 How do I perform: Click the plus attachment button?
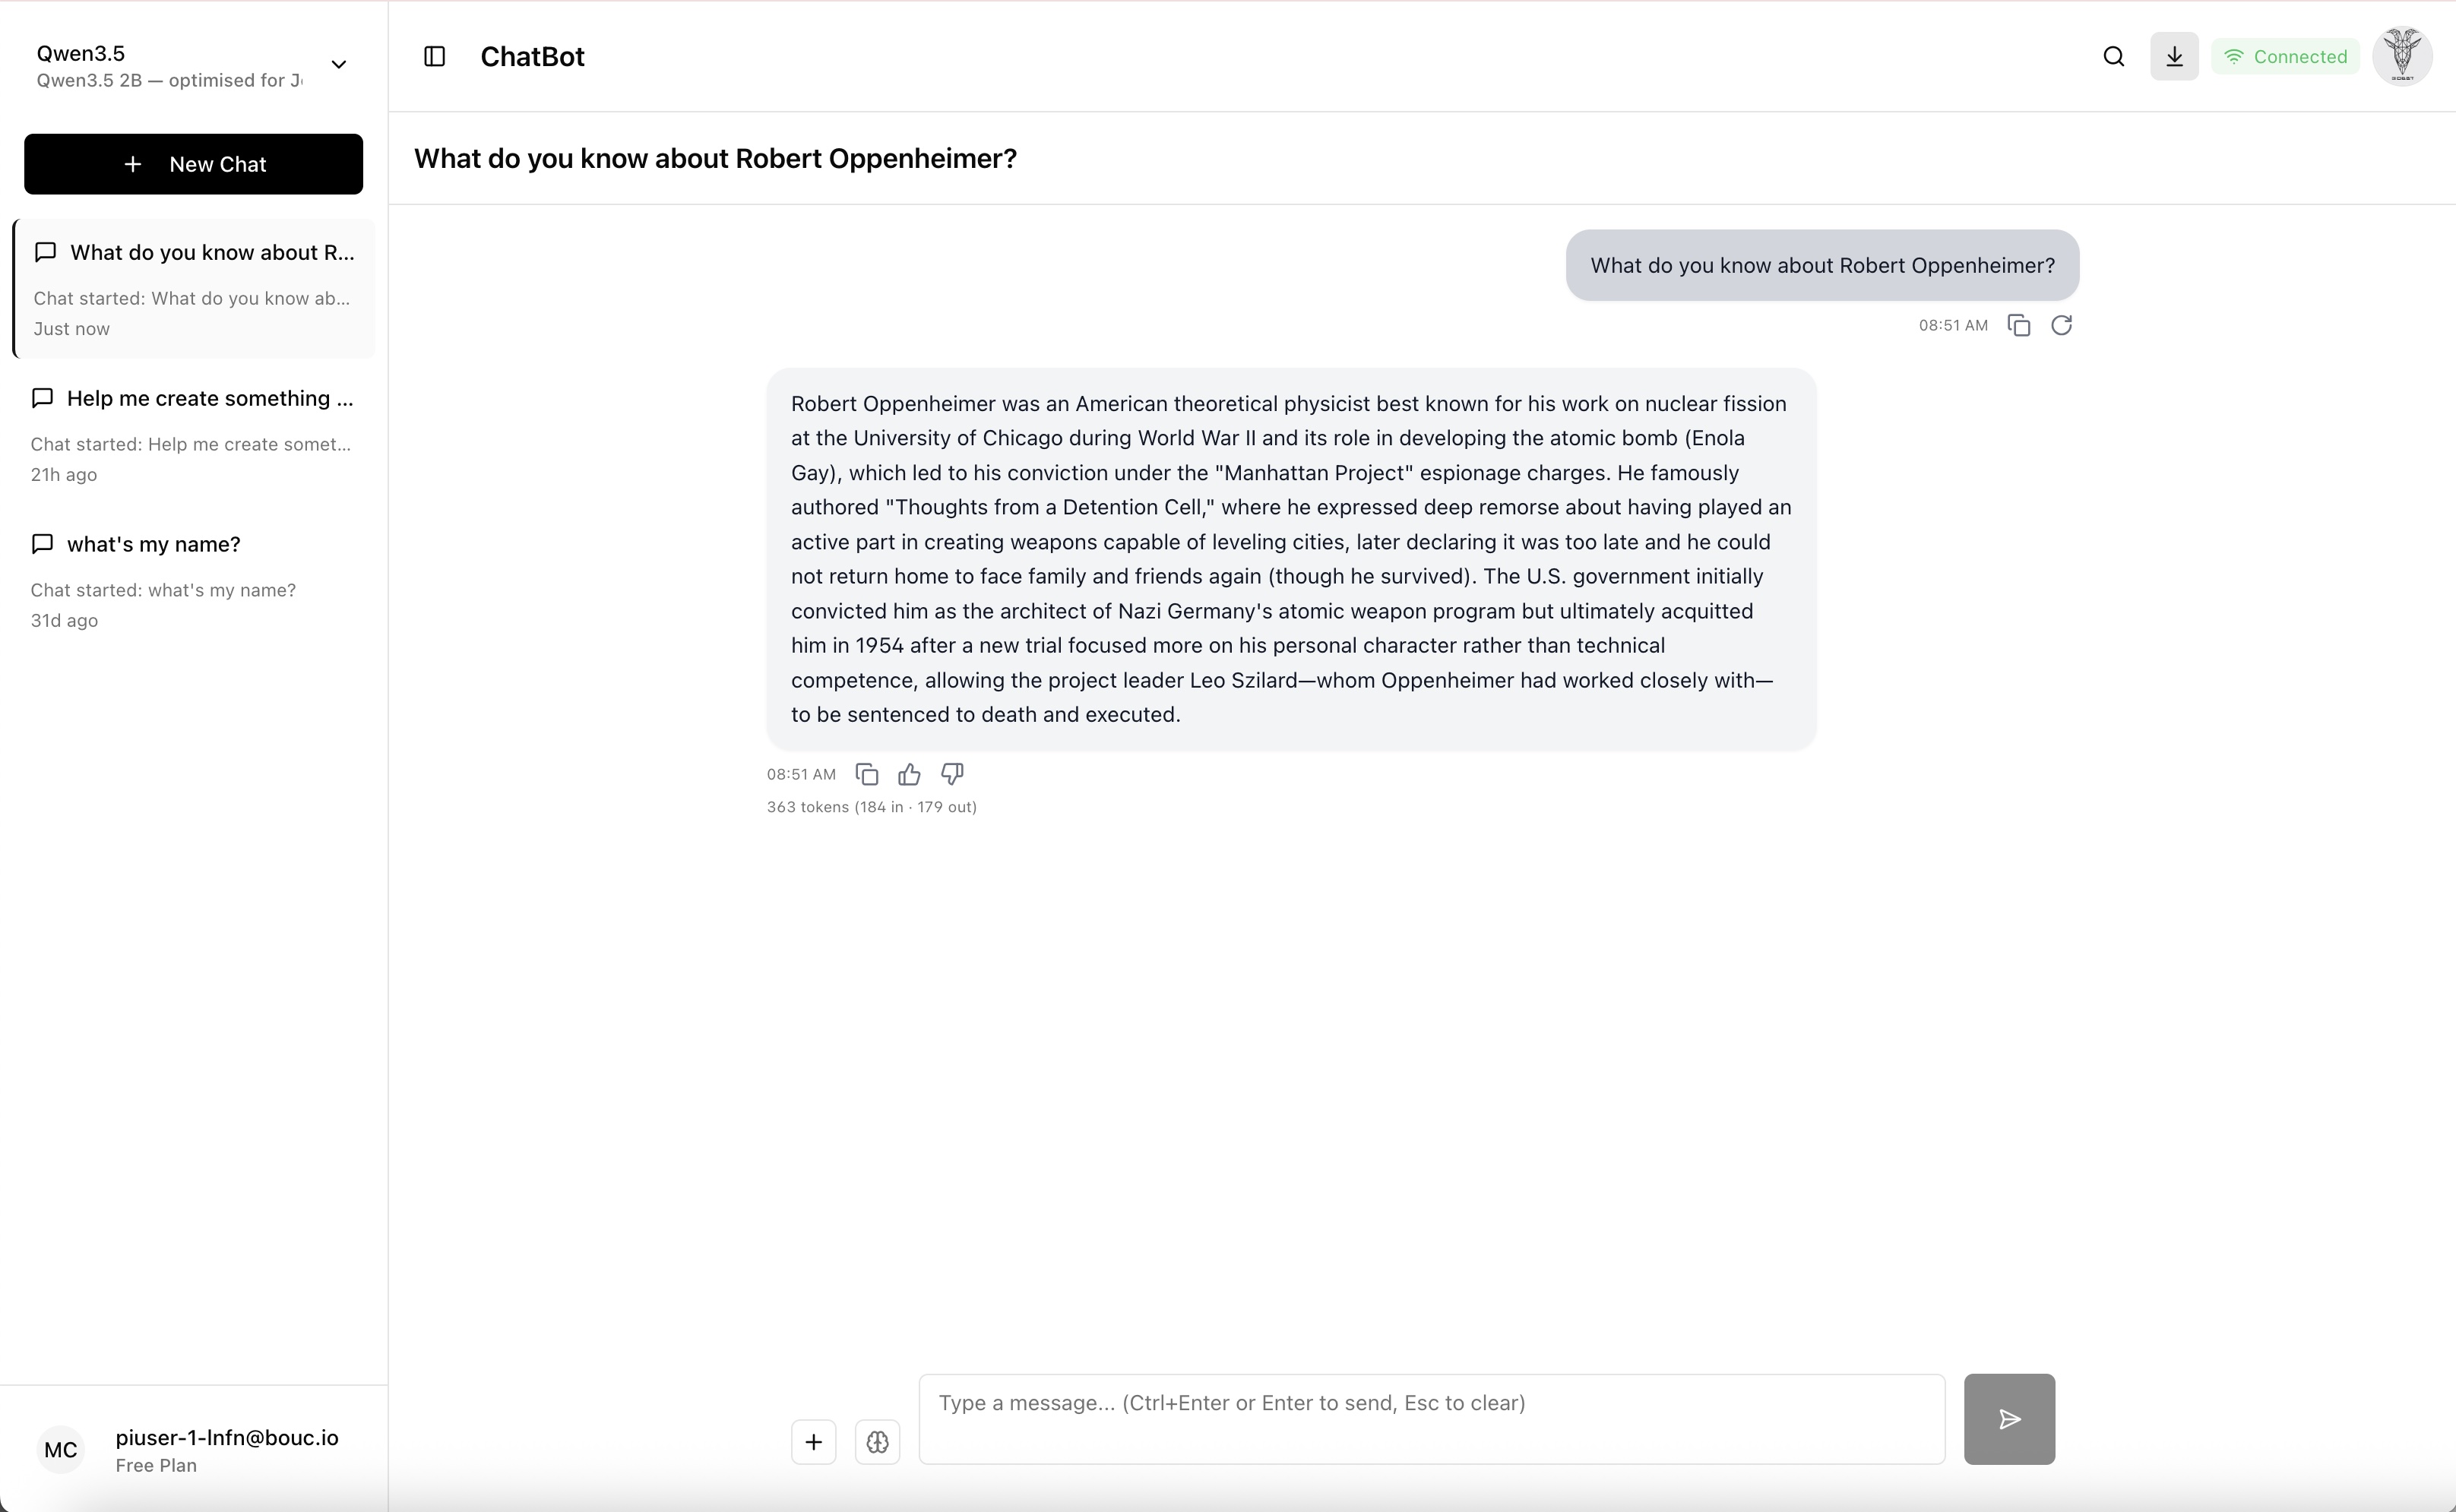[x=813, y=1442]
